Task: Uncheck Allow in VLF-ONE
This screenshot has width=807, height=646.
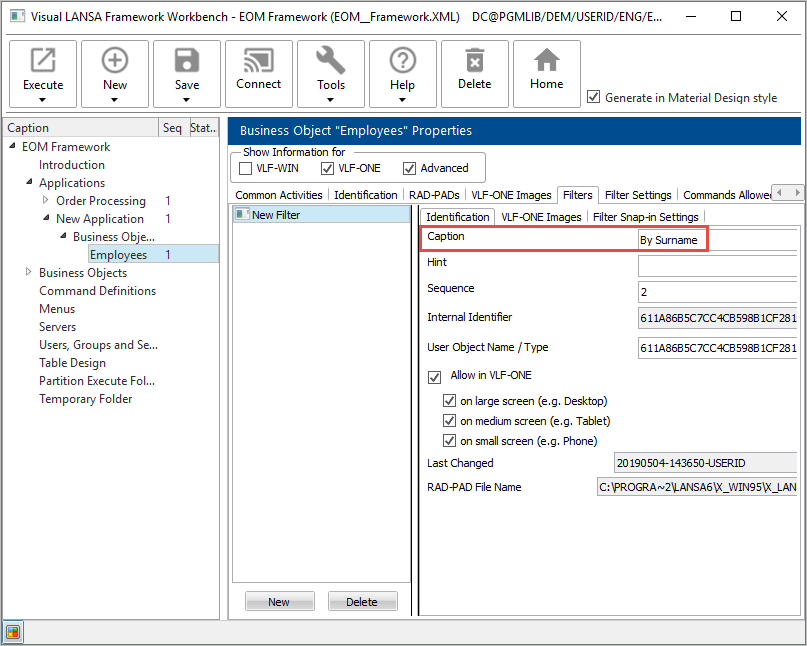Action: [434, 377]
